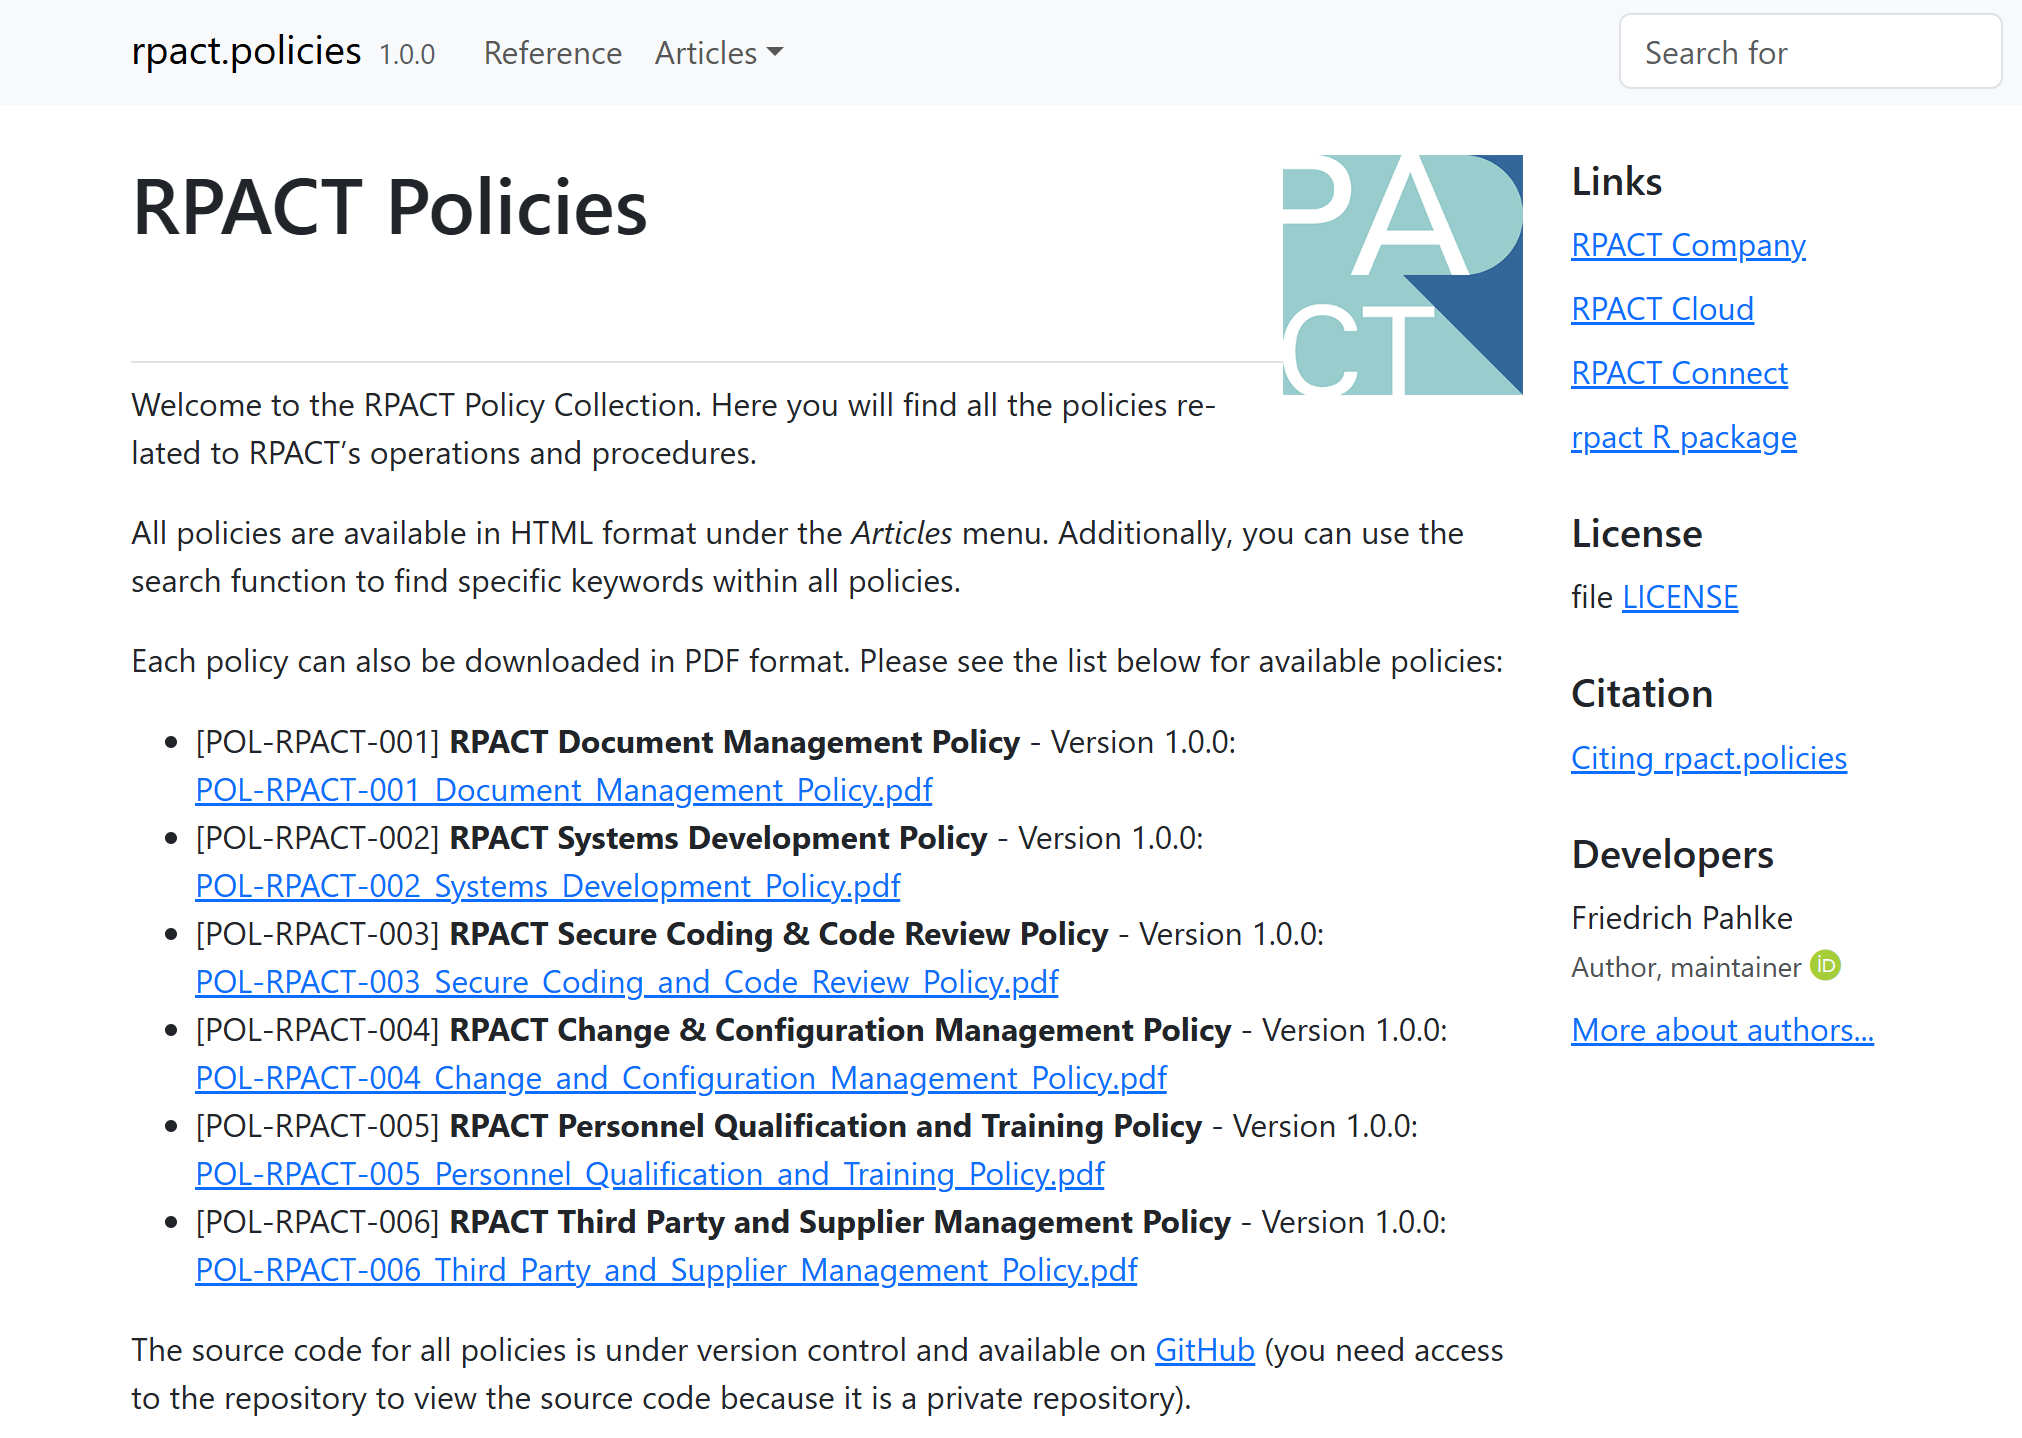2022x1438 pixels.
Task: Click the ORCID icon beside Author, maintainer
Action: point(1825,966)
